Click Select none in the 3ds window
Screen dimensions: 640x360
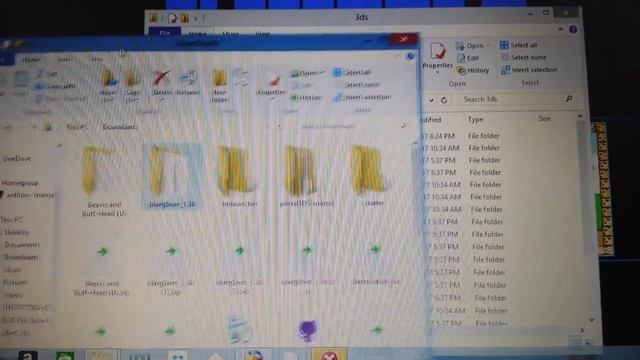point(523,57)
